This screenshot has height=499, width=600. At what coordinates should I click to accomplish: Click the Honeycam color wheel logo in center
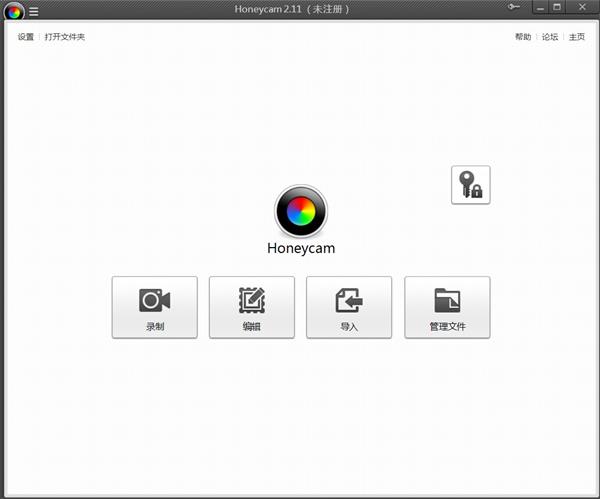coord(300,211)
